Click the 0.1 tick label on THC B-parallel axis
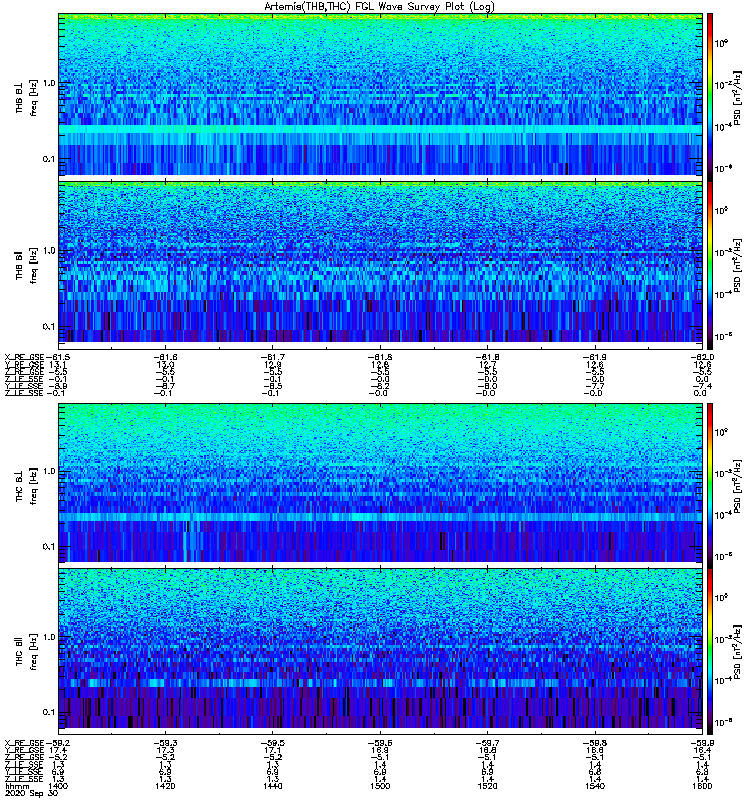 coord(49,713)
